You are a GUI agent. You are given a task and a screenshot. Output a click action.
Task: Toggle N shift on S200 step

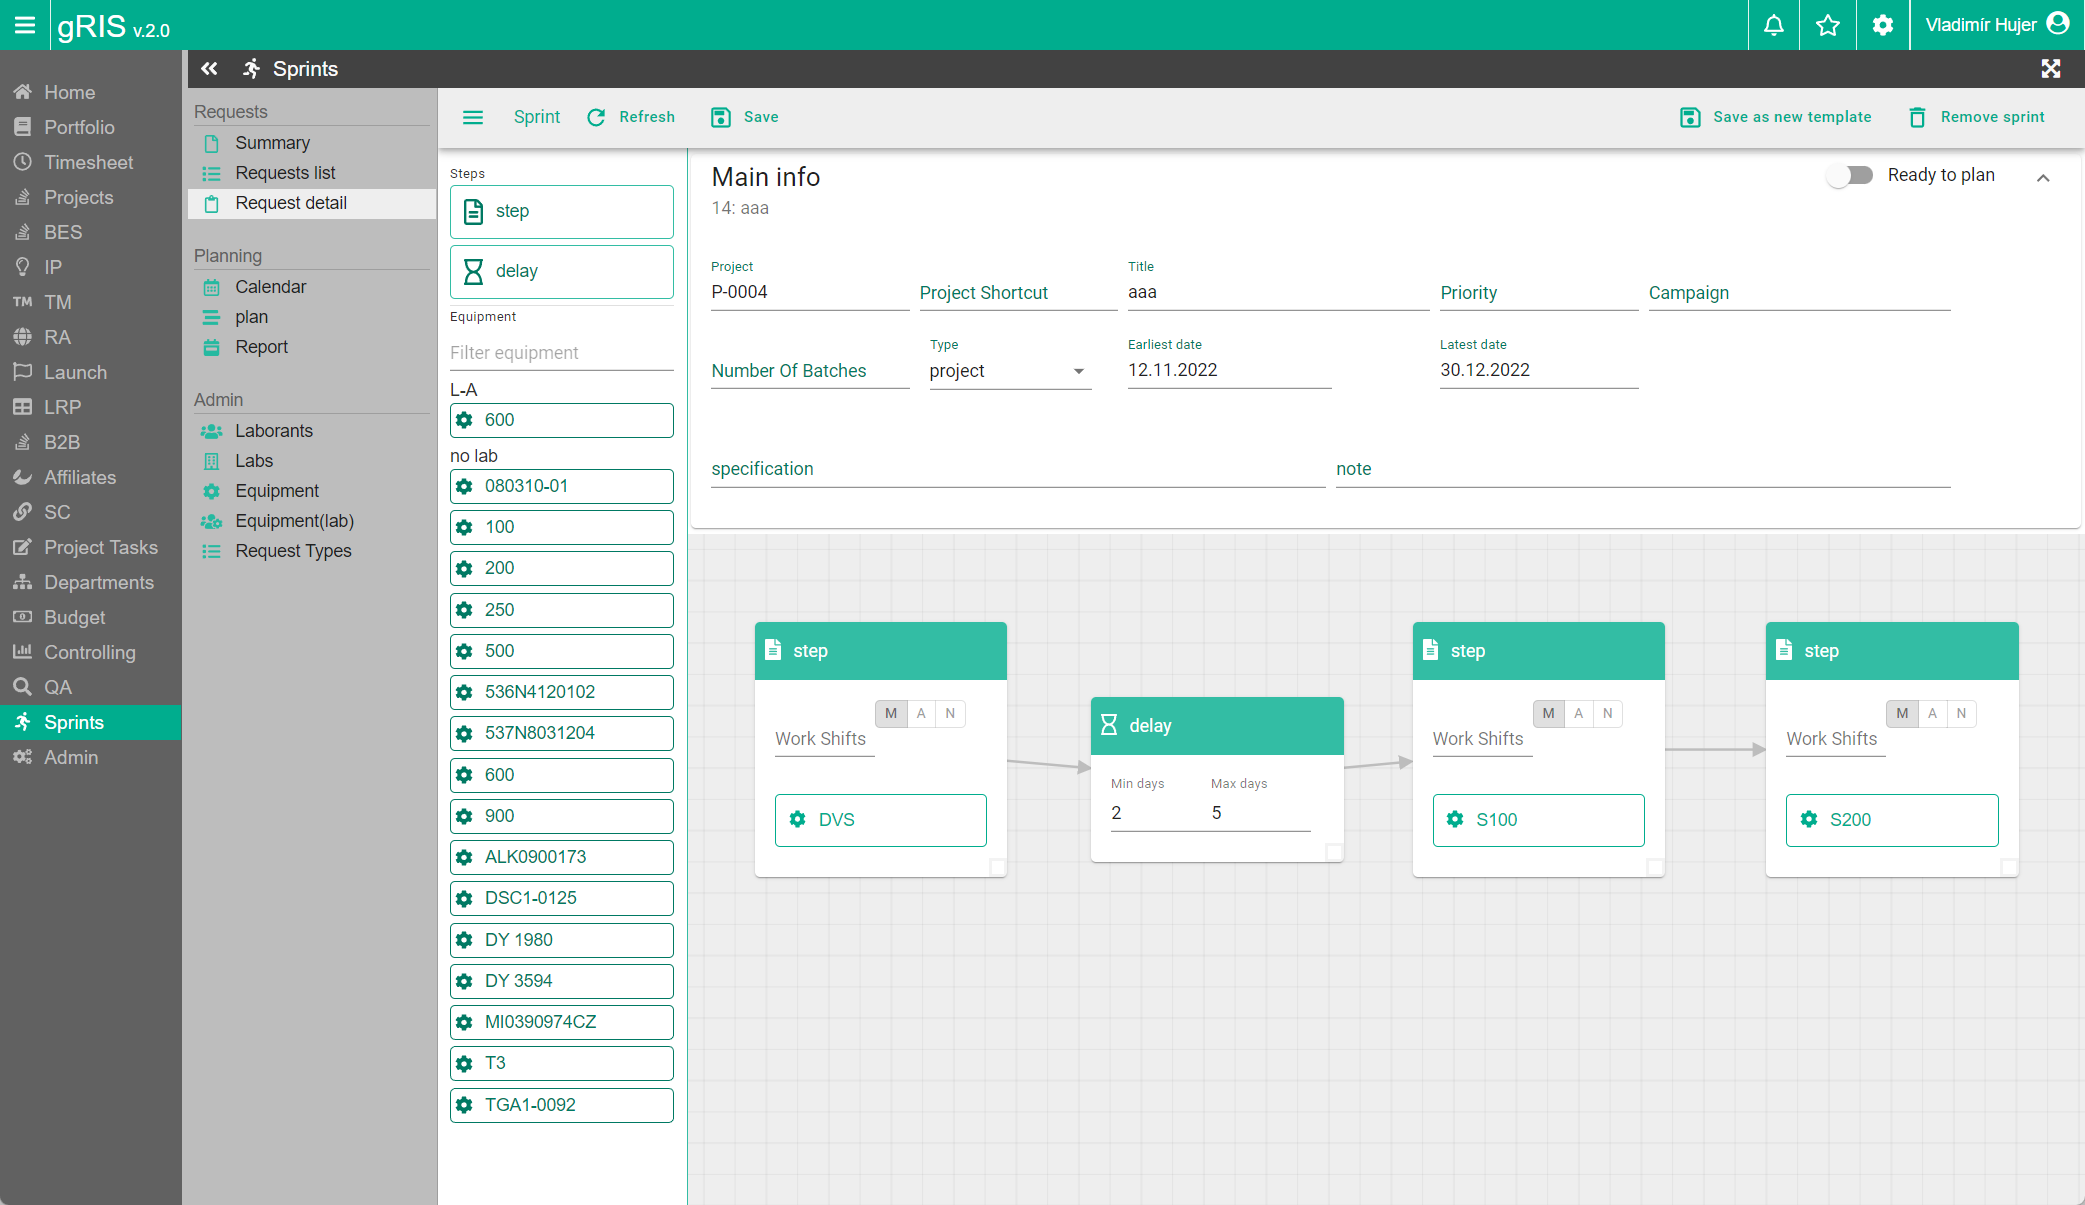tap(1962, 713)
